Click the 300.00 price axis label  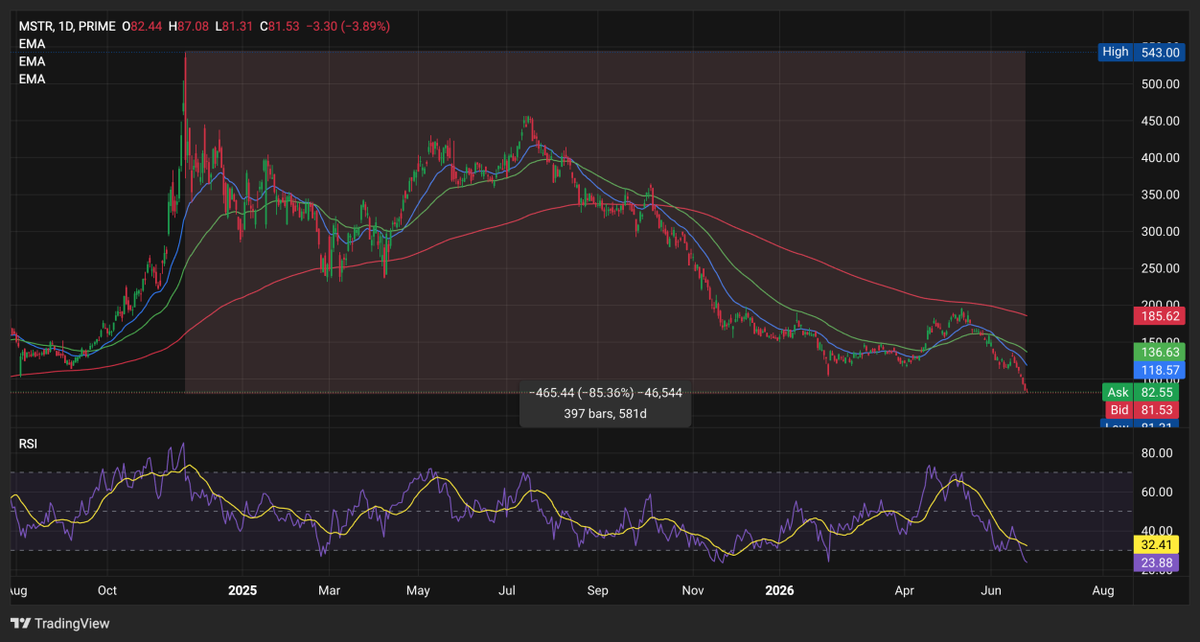point(1160,231)
